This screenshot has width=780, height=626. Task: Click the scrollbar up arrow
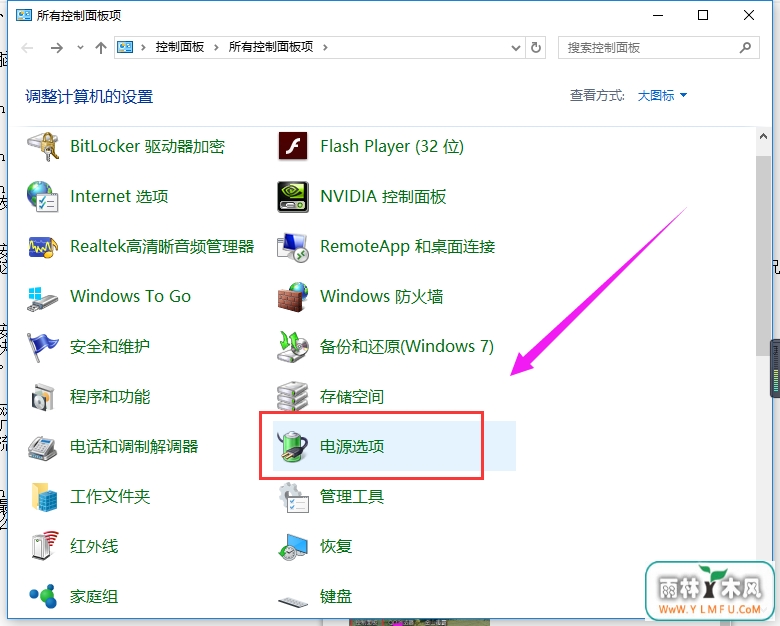click(x=763, y=136)
